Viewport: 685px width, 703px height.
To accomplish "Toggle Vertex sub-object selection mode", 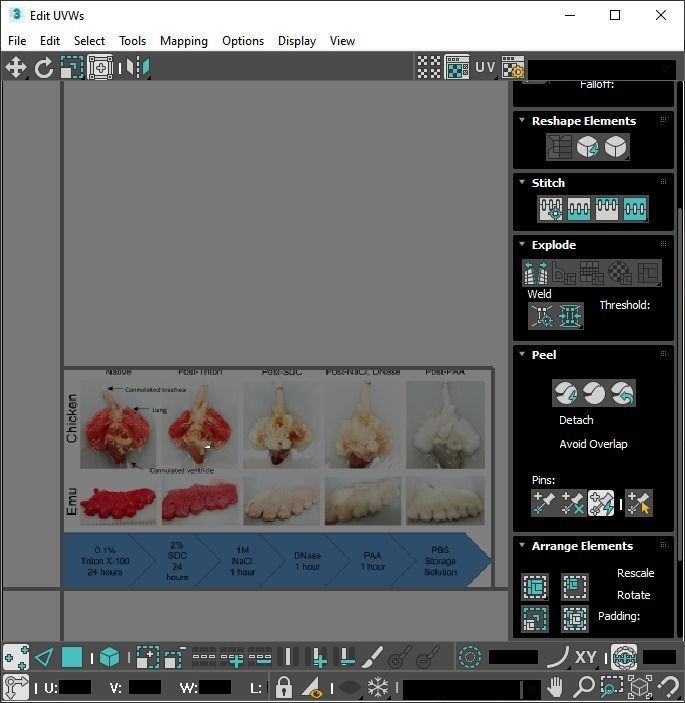I will coord(16,657).
